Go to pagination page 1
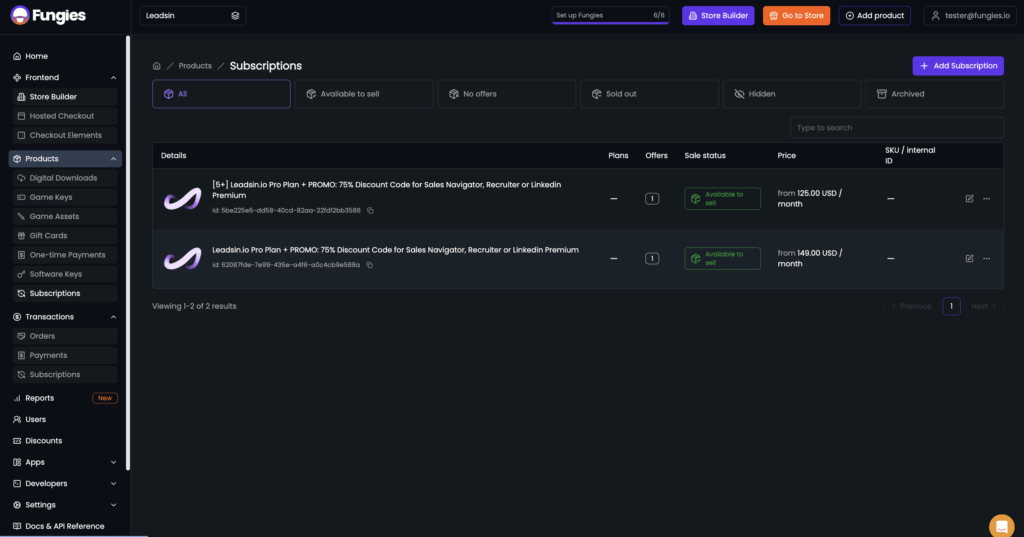The width and height of the screenshot is (1024, 537). coord(951,306)
